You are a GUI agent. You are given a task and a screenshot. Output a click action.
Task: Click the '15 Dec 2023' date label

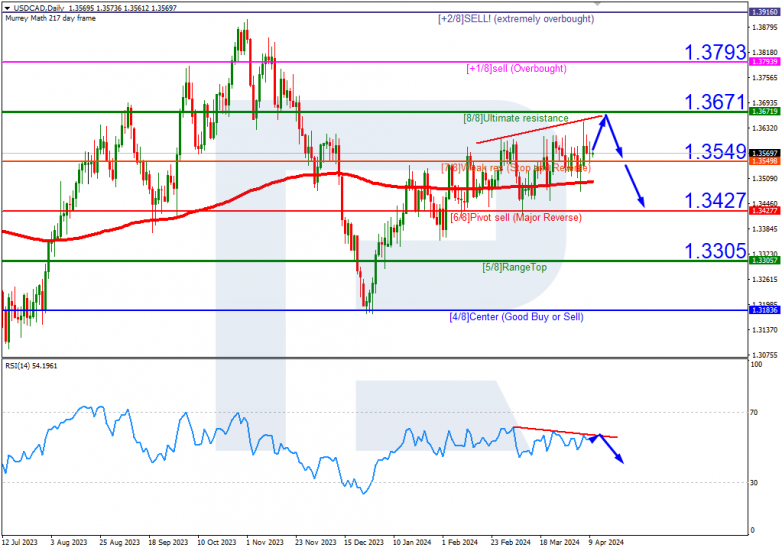(x=364, y=543)
